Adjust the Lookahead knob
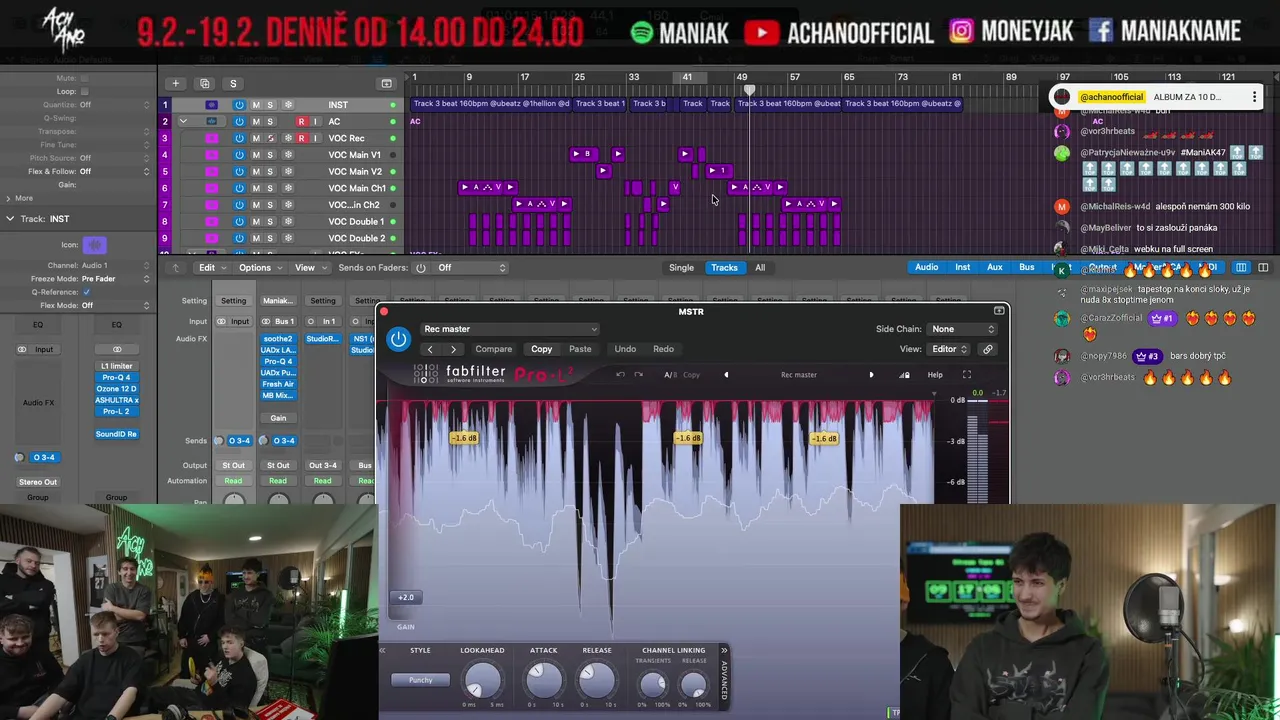 click(482, 680)
